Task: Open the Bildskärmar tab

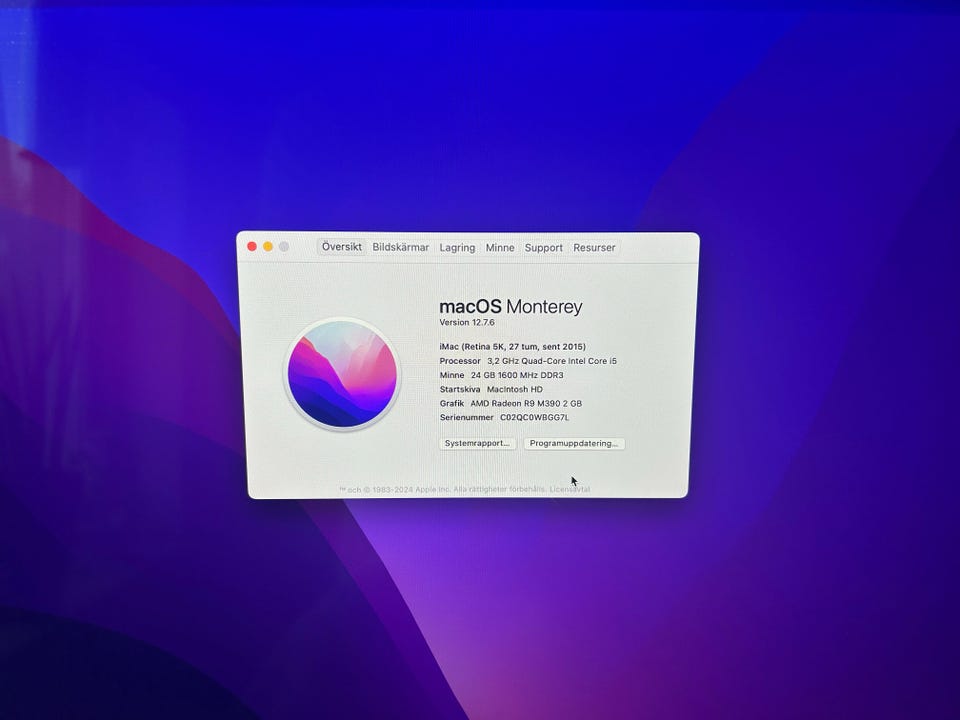Action: pos(400,247)
